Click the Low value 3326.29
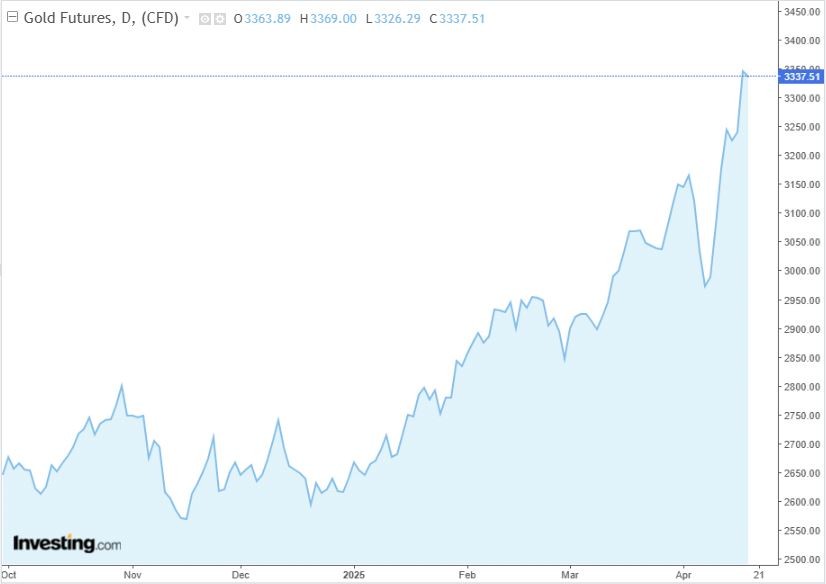 pos(398,18)
